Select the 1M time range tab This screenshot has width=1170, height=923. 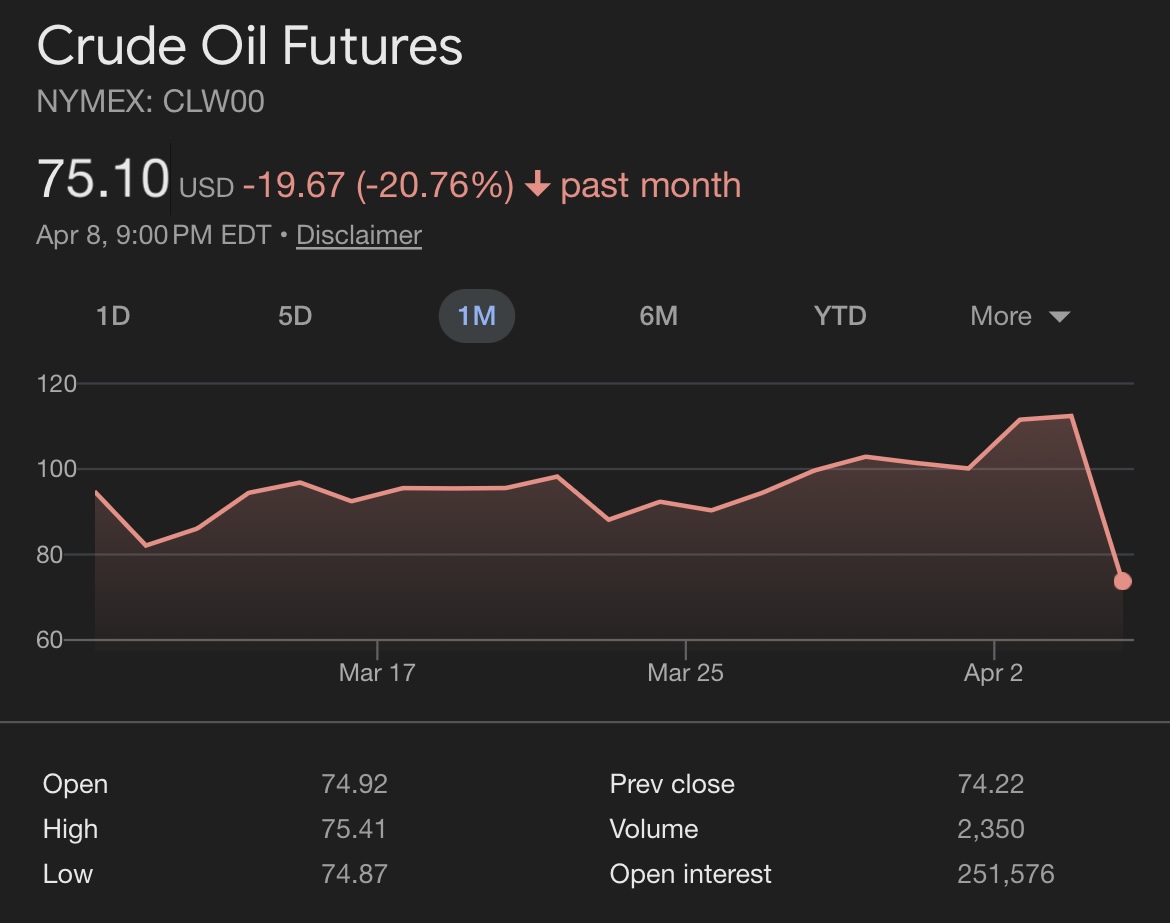[477, 316]
